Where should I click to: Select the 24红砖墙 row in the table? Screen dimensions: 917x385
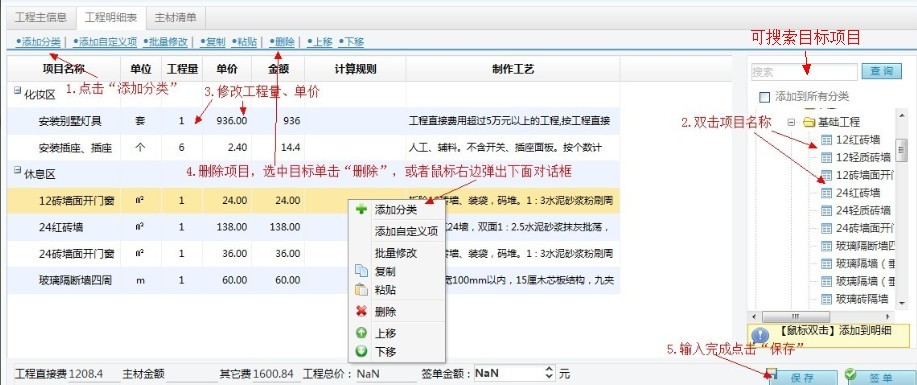pyautogui.click(x=313, y=227)
